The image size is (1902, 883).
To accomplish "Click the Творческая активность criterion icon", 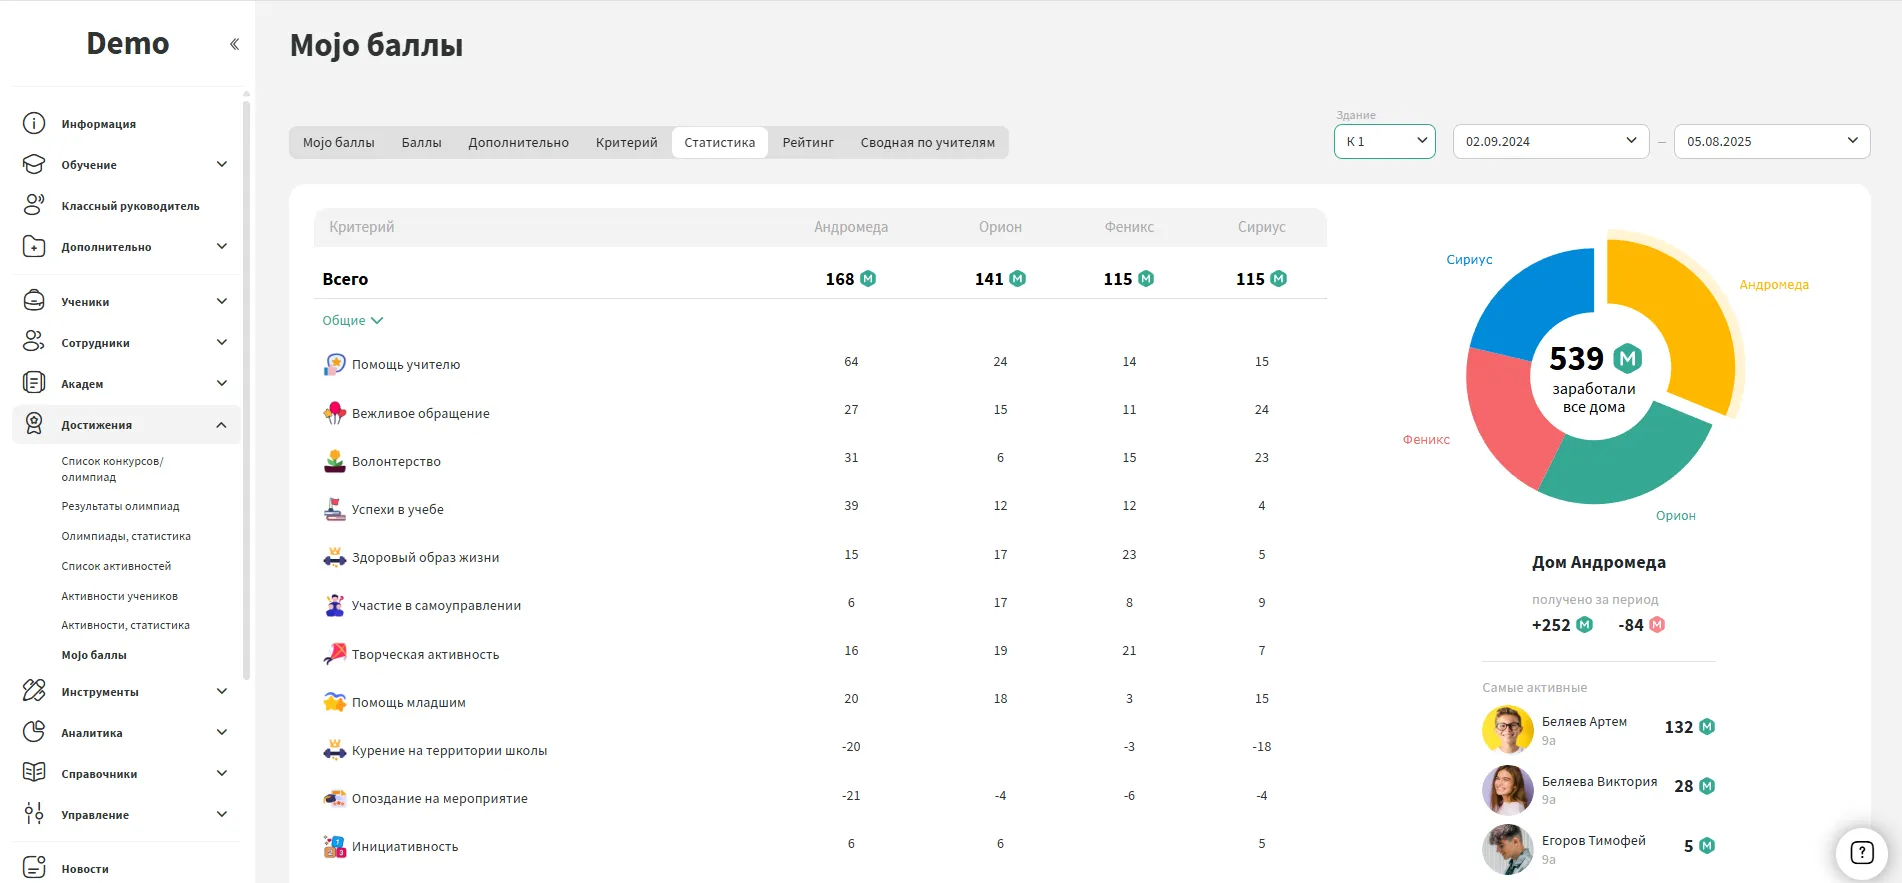I will pos(335,654).
